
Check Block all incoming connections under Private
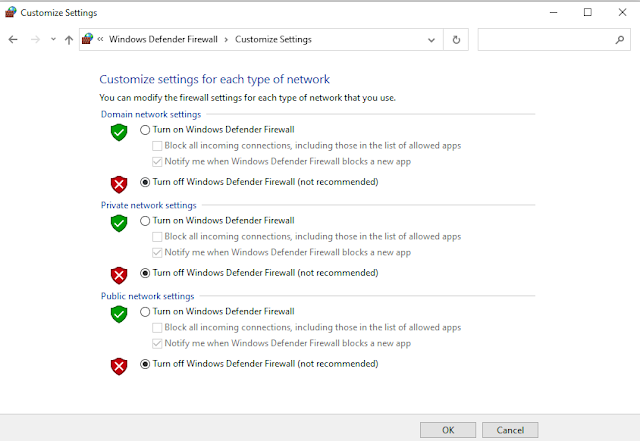157,237
